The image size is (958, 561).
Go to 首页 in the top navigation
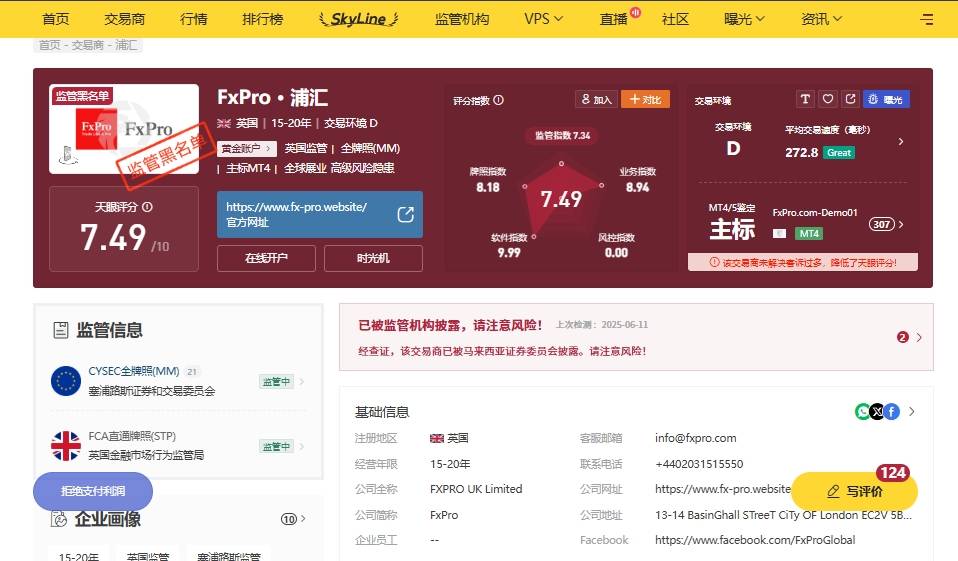pos(56,19)
